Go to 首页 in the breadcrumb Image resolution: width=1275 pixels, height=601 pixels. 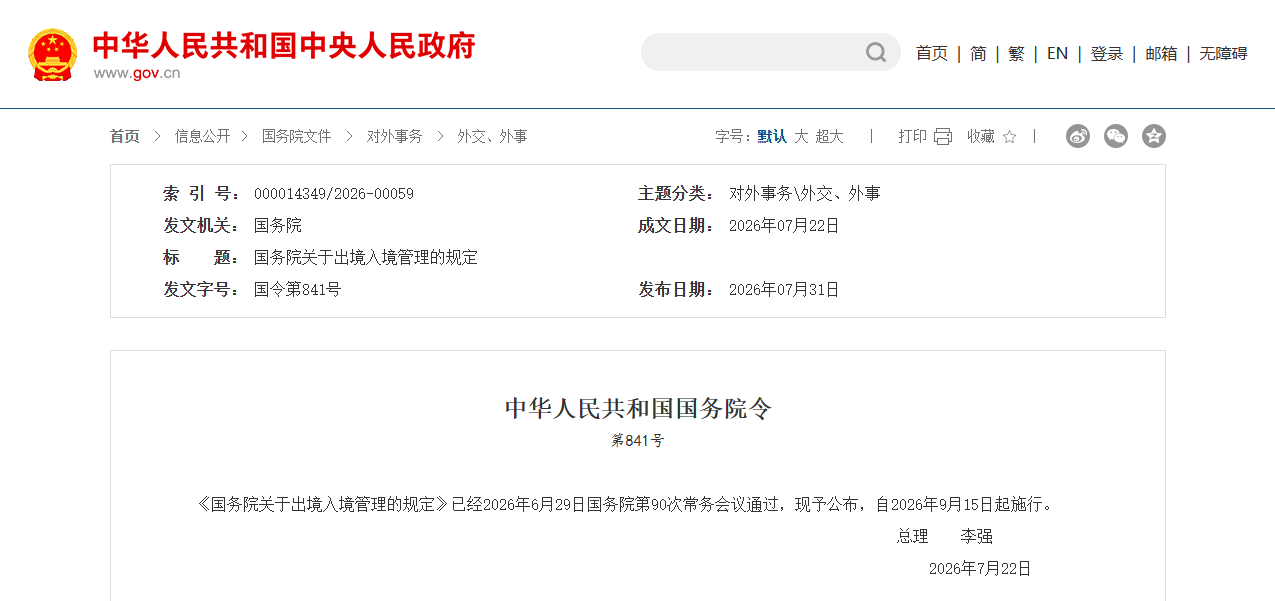click(x=125, y=137)
